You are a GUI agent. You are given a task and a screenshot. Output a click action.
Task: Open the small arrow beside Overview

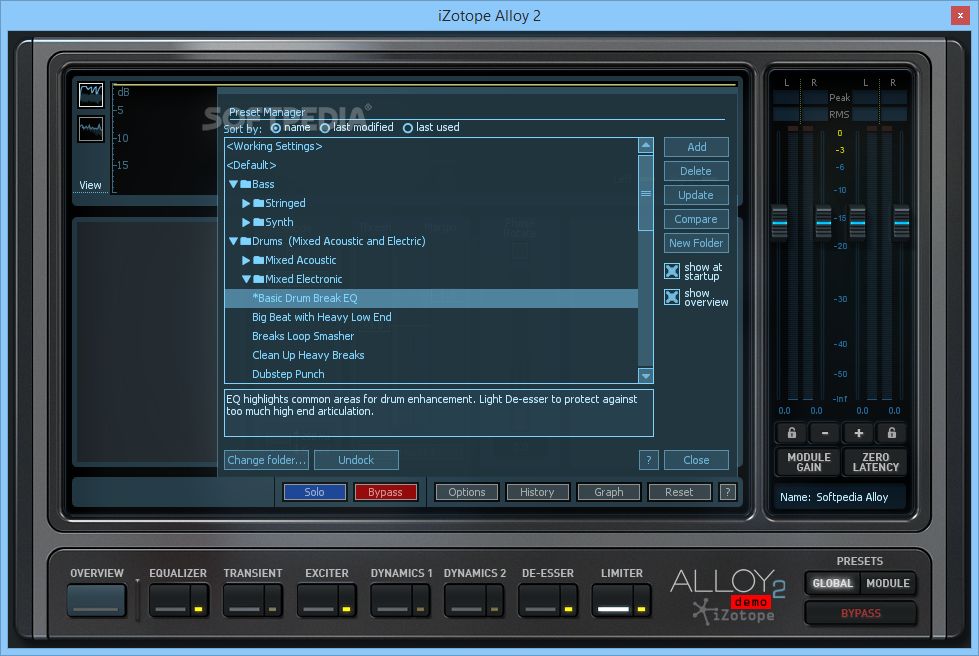(x=137, y=581)
